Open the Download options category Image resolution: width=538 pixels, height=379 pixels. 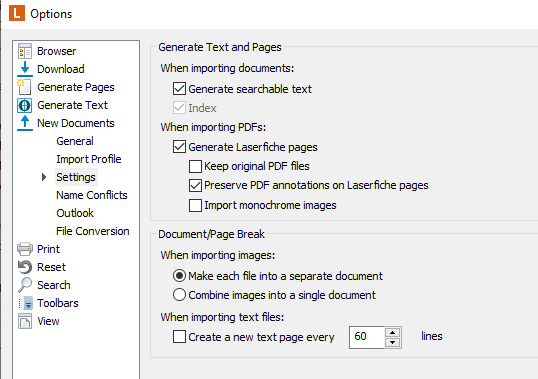[61, 69]
